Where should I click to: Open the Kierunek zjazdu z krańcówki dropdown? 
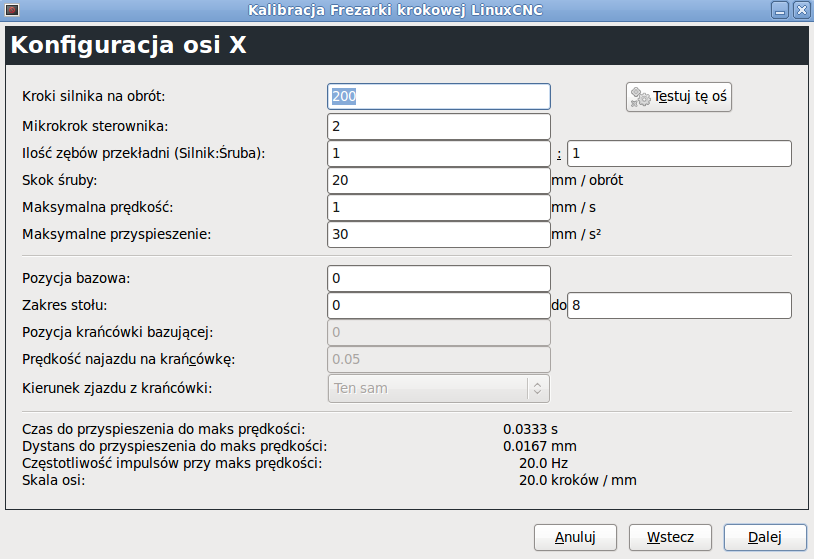(x=439, y=388)
